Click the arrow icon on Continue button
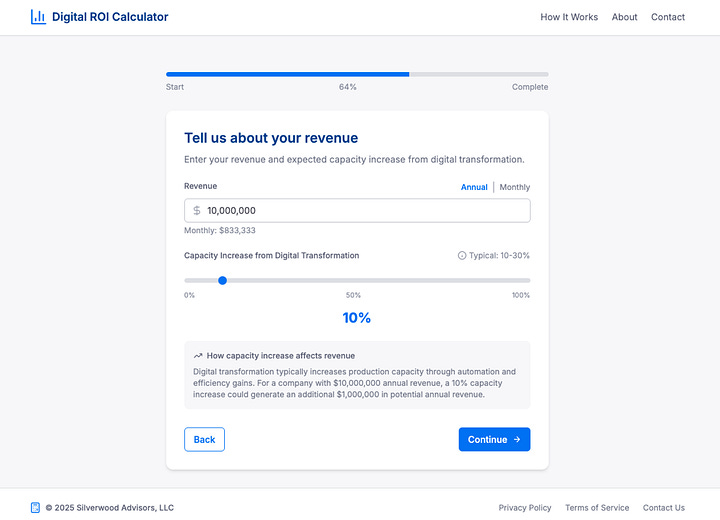 coord(517,439)
